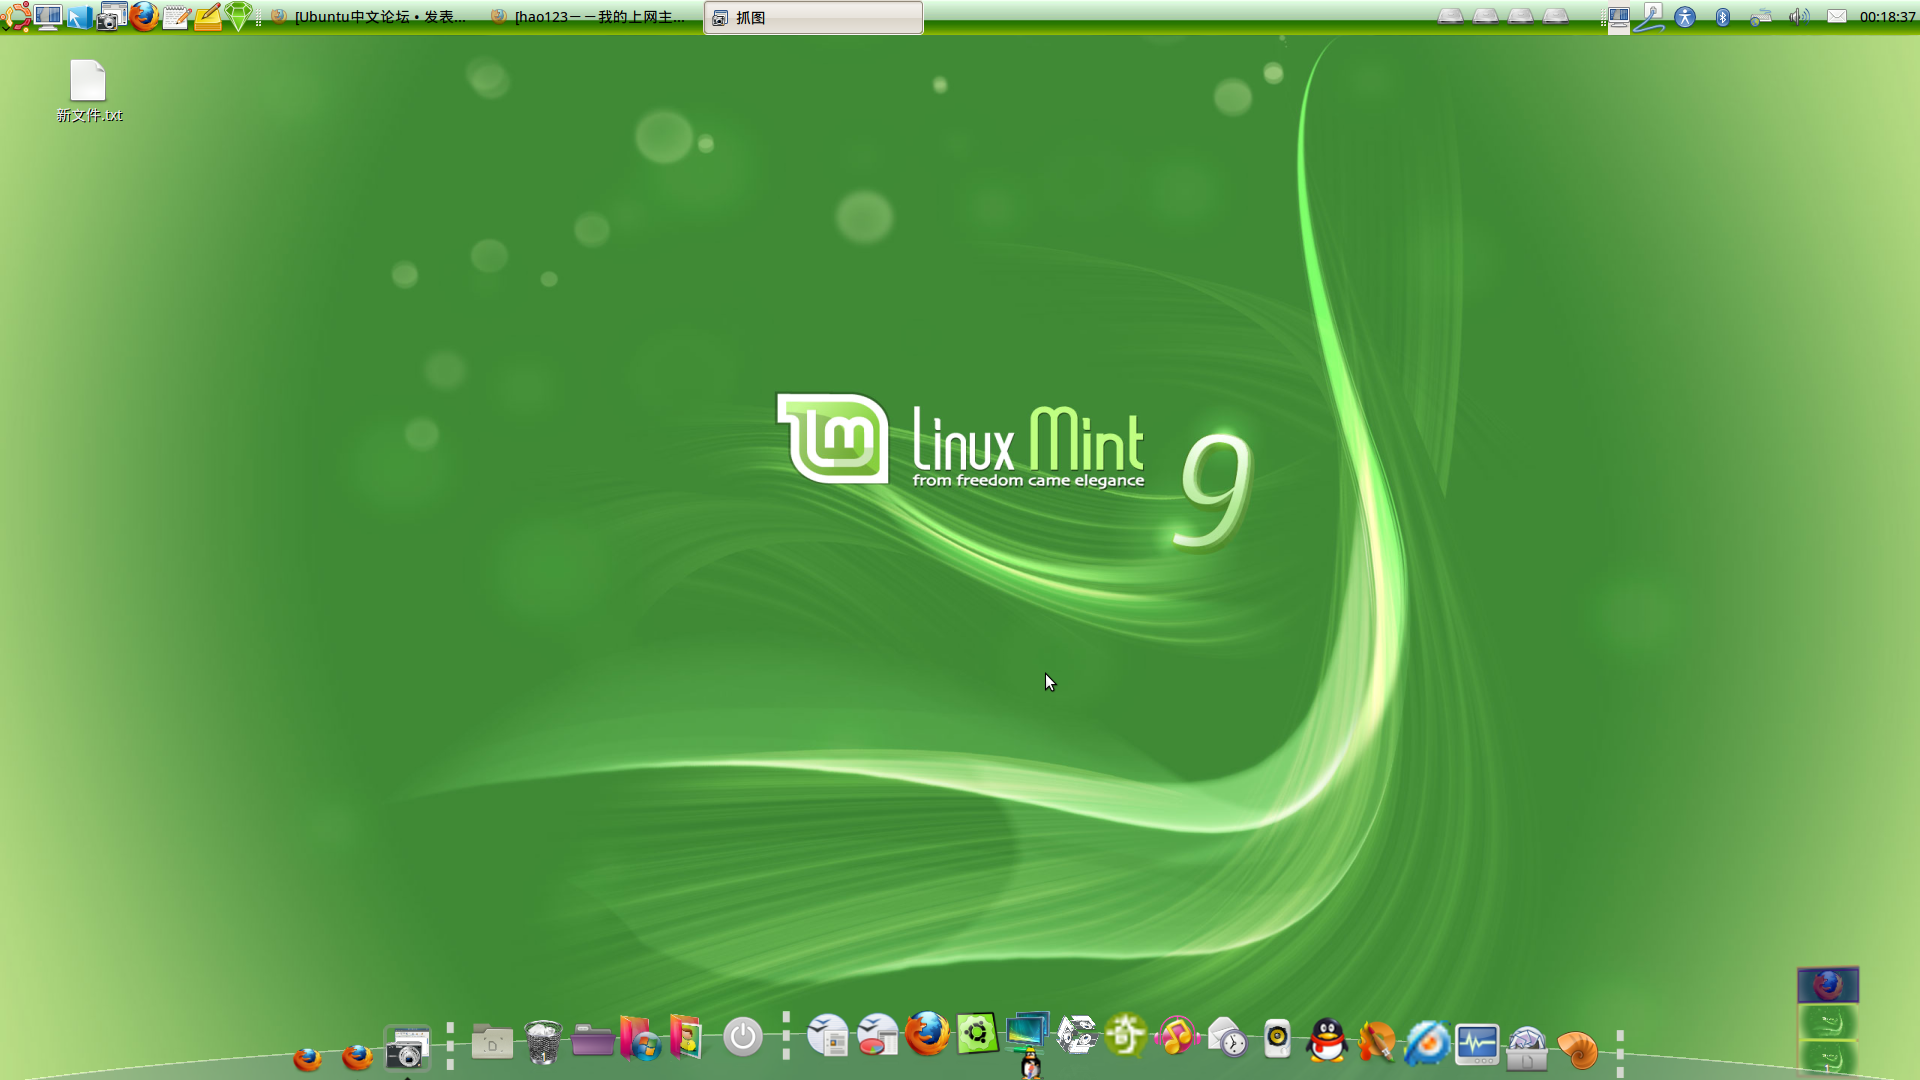This screenshot has width=1920, height=1080.
Task: Open the mail with clock dock icon
Action: pos(1227,1037)
